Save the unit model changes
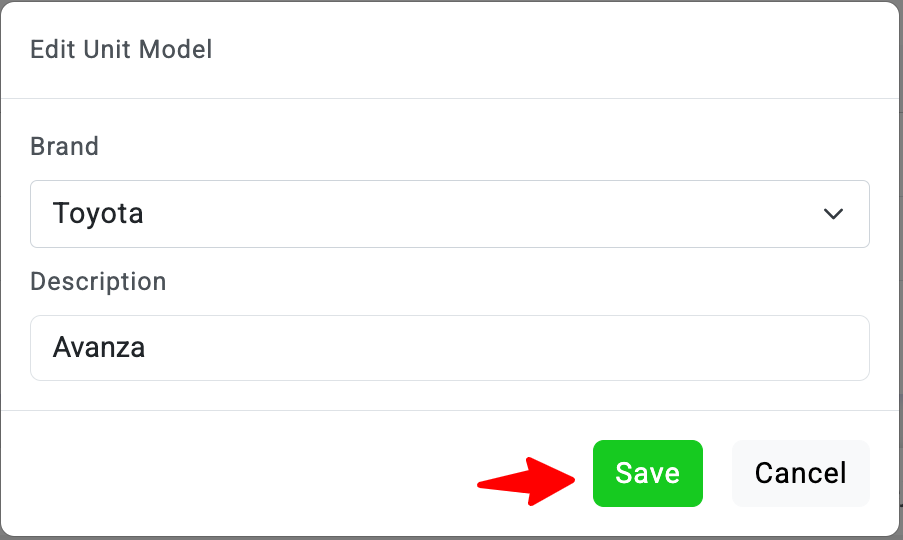The height and width of the screenshot is (540, 903). click(647, 473)
